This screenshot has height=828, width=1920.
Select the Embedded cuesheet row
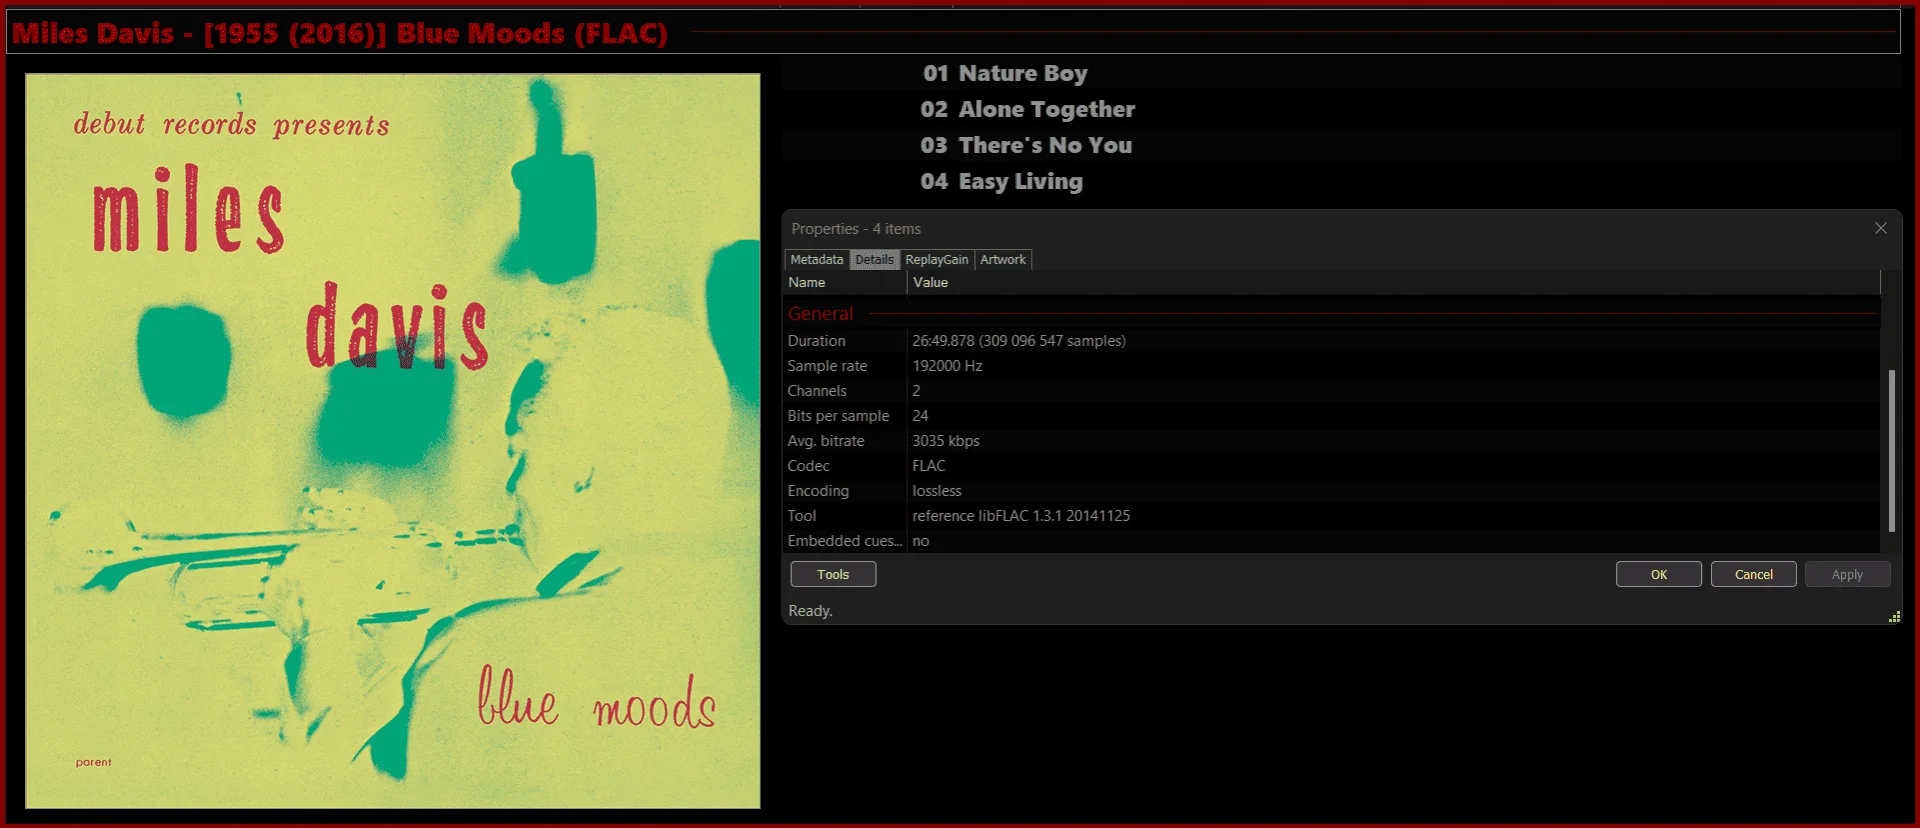[1332, 541]
